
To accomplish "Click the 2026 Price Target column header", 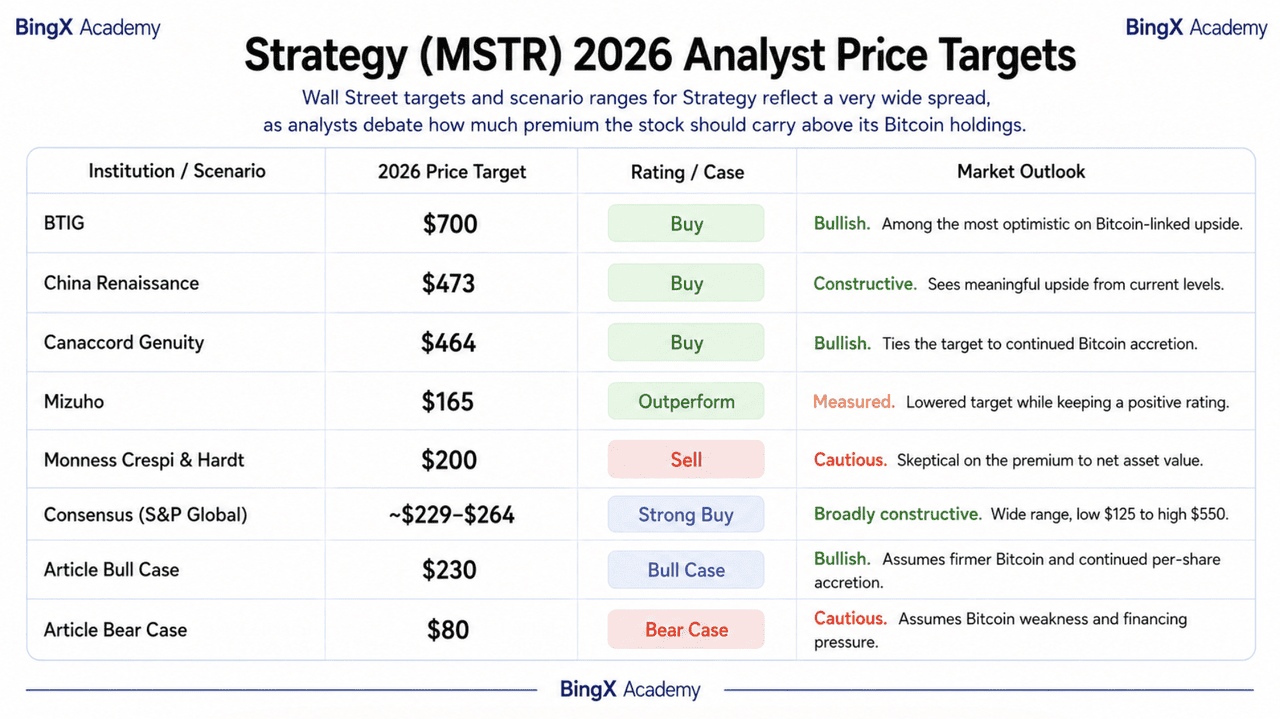I will (x=452, y=172).
